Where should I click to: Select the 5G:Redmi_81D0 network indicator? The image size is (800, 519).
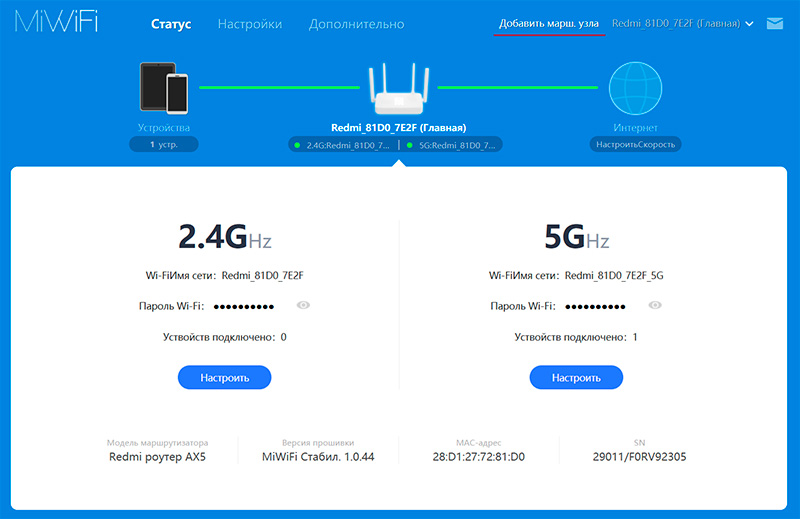(454, 145)
